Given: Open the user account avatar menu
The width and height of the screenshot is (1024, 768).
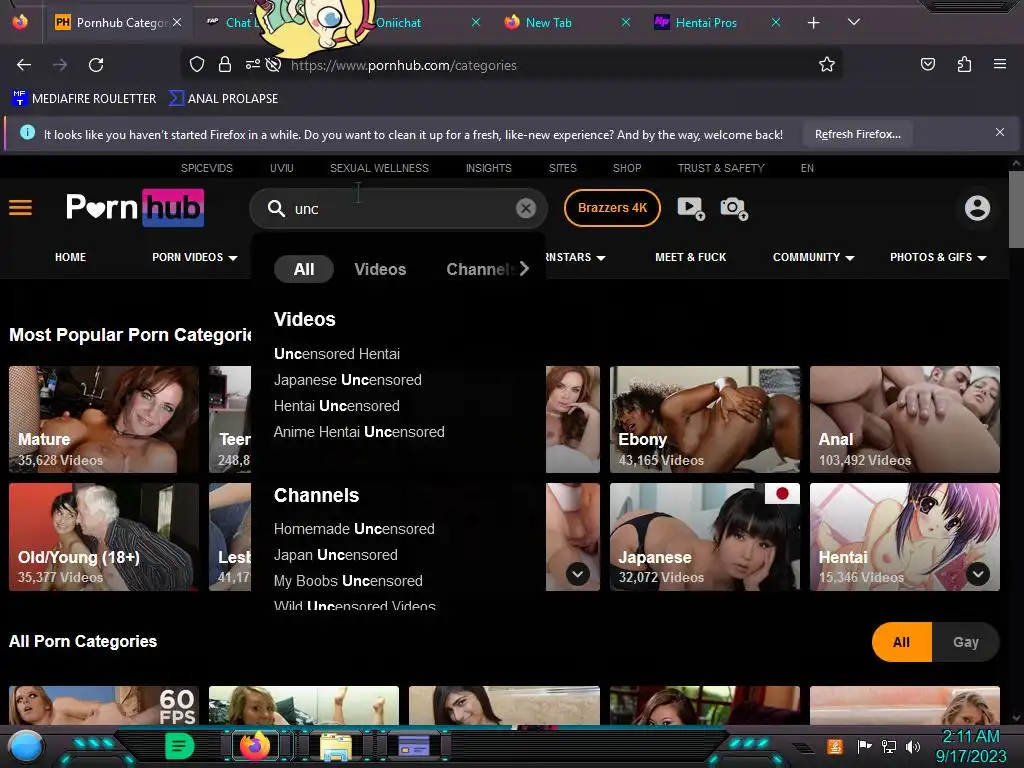Looking at the screenshot, I should [x=977, y=208].
